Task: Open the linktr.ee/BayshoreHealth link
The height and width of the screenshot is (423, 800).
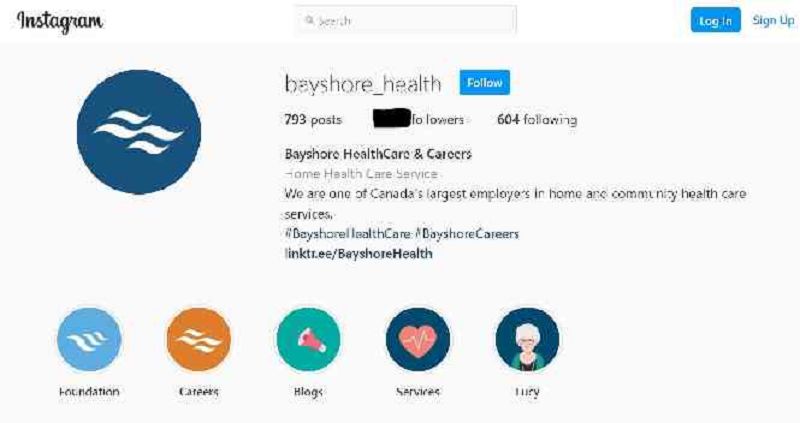Action: pos(359,254)
